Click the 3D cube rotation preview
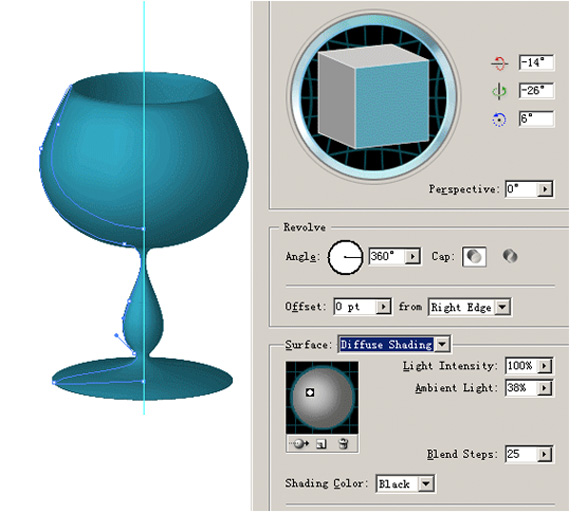Image resolution: width=587 pixels, height=514 pixels. [x=374, y=96]
